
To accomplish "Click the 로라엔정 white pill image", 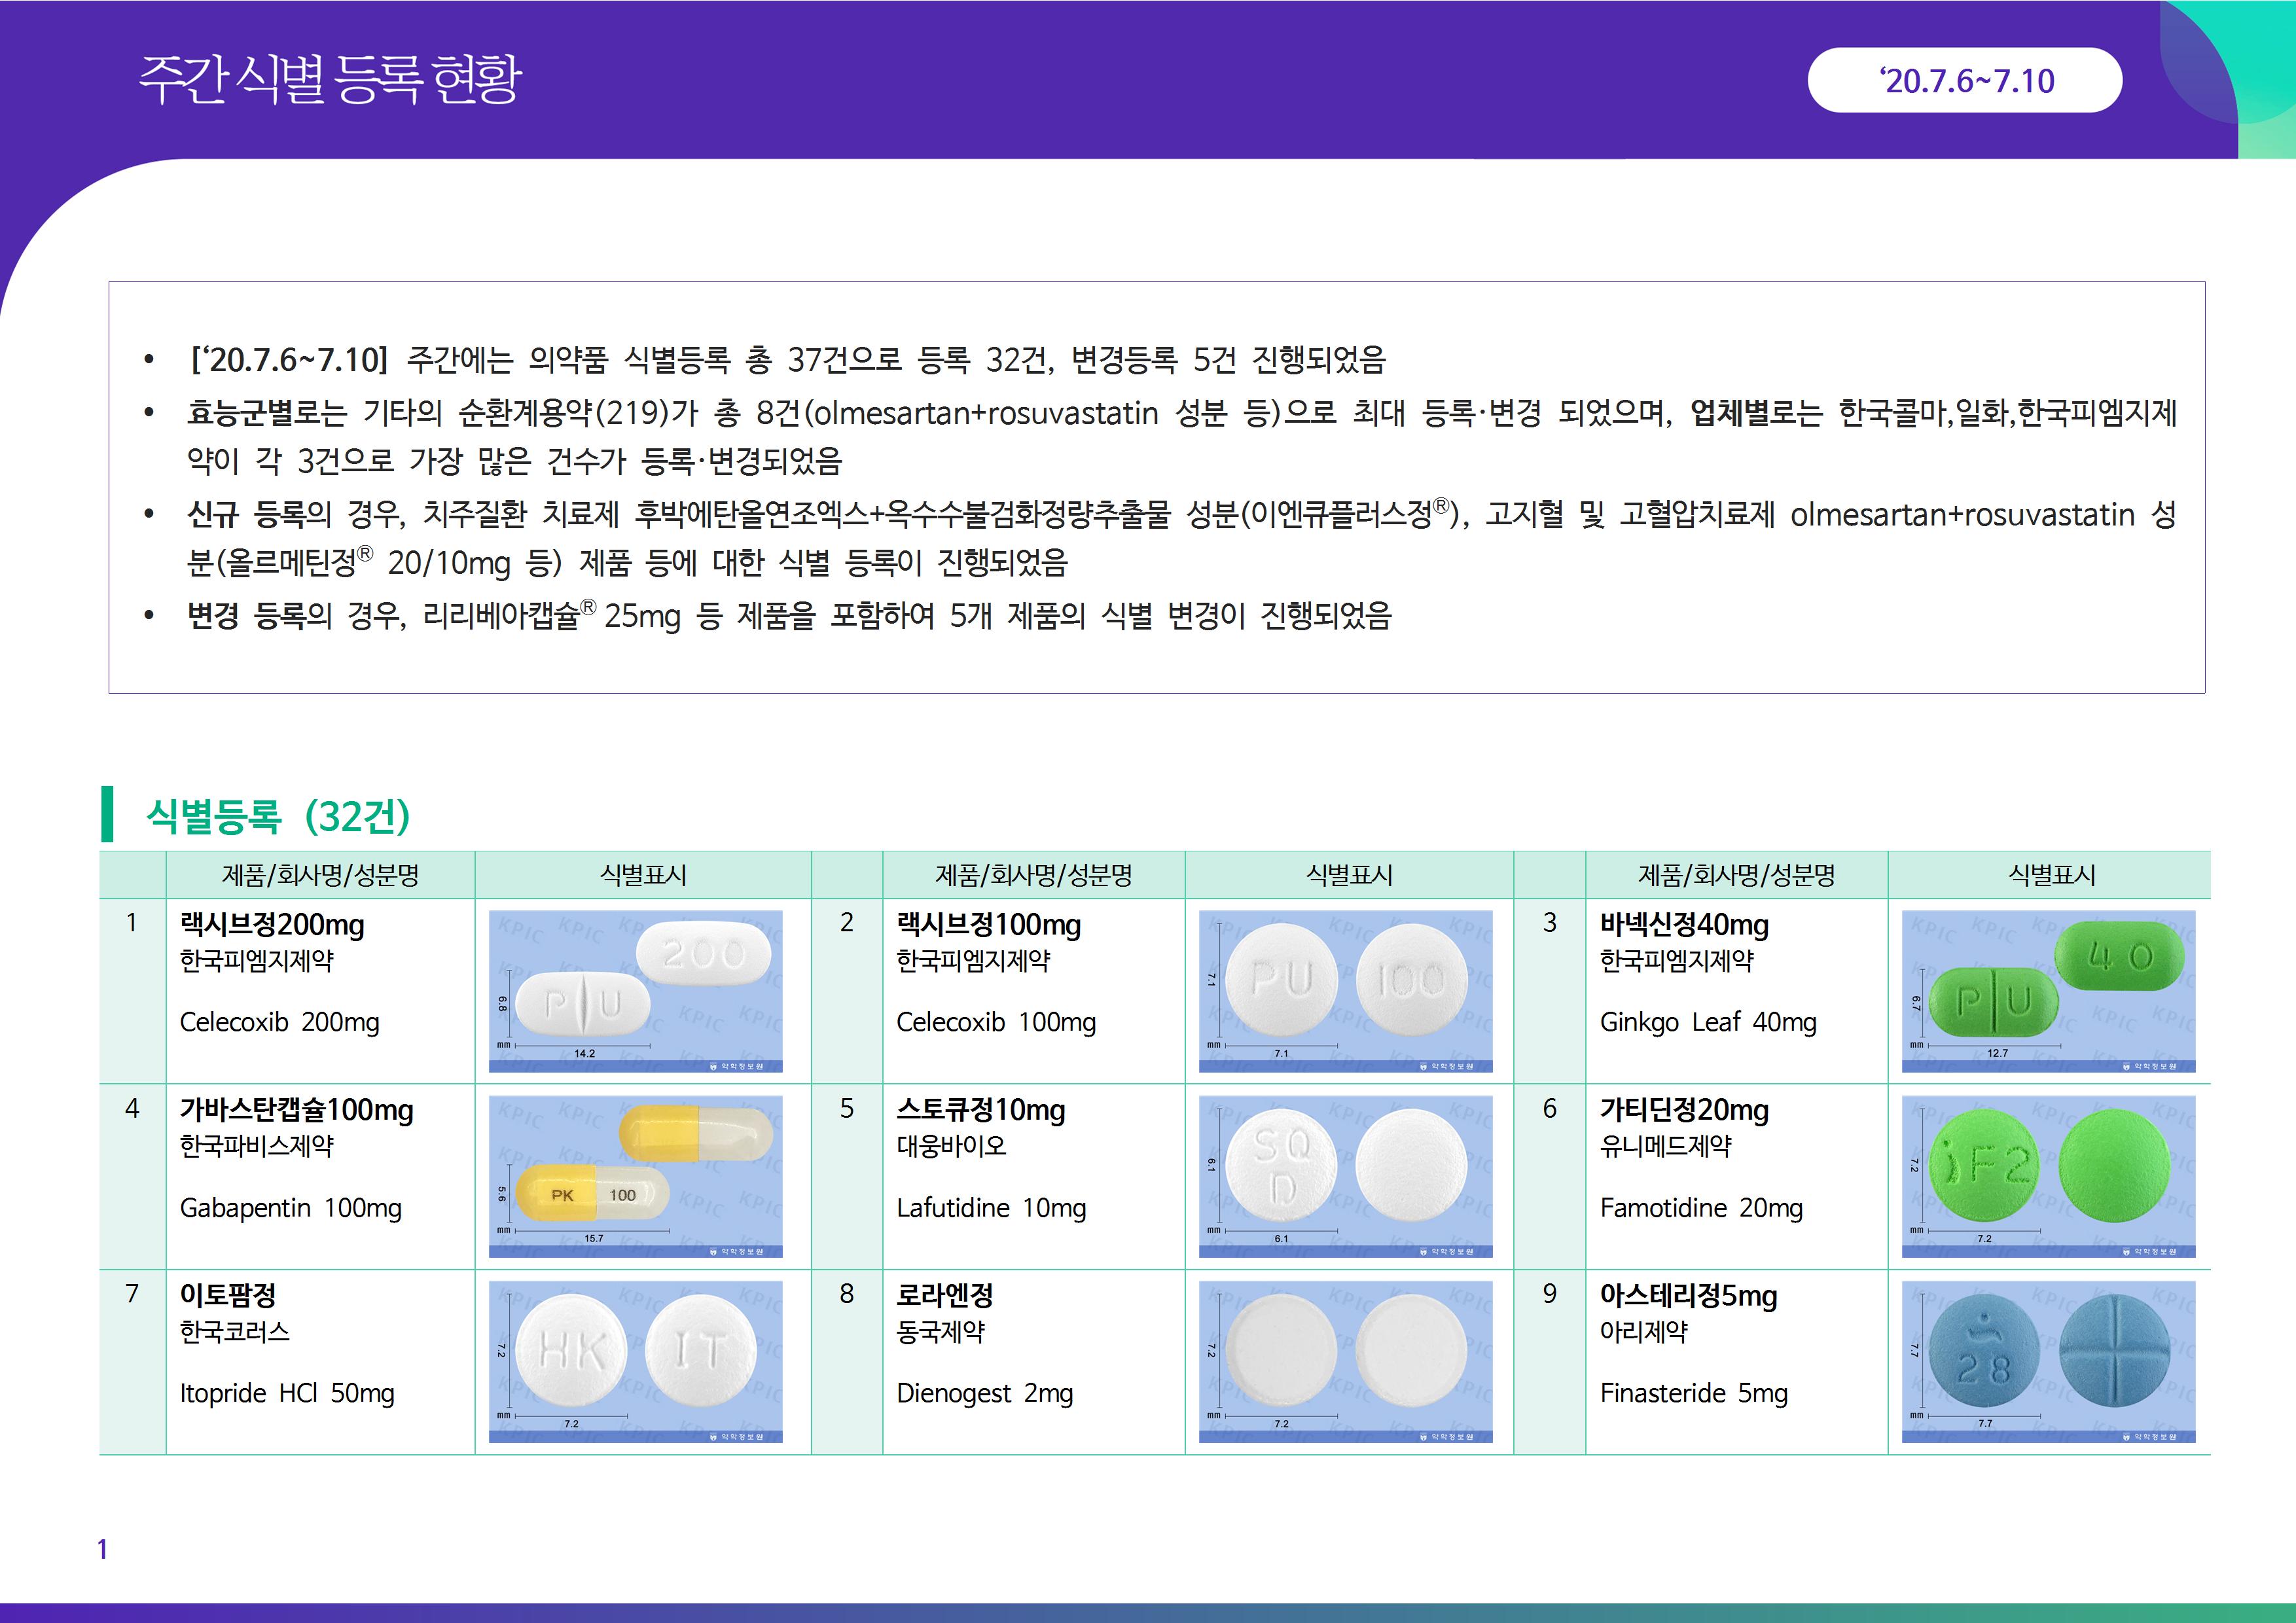I will tap(1345, 1361).
